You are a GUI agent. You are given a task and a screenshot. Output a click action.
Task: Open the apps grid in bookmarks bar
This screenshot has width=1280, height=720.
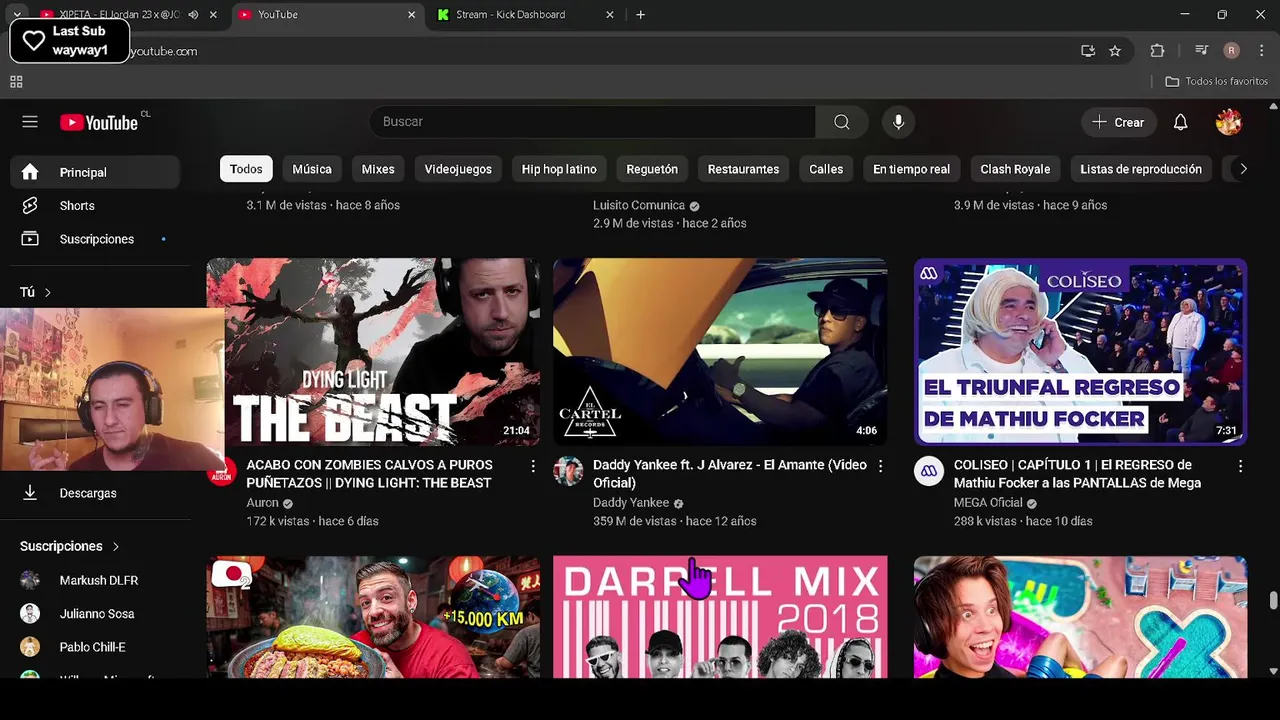pyautogui.click(x=16, y=82)
